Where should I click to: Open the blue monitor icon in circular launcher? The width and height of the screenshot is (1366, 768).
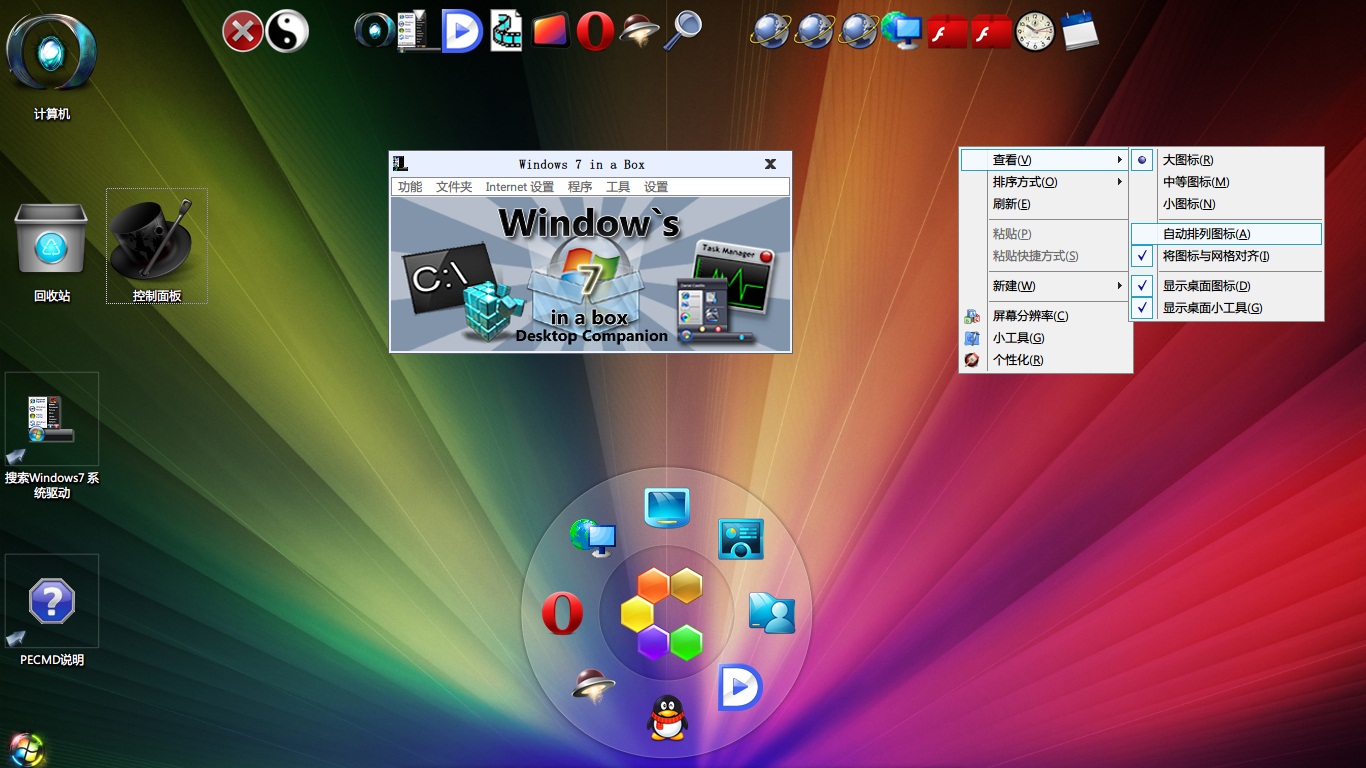[667, 508]
